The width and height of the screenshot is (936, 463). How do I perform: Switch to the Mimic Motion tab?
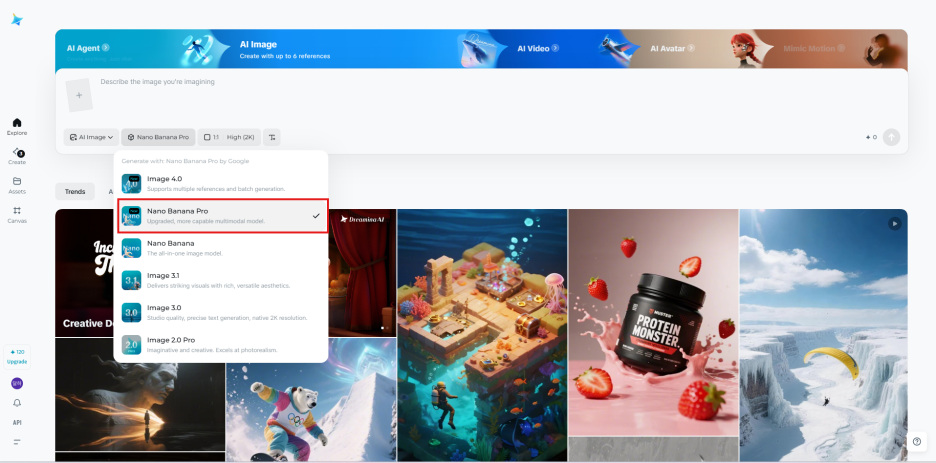point(814,48)
